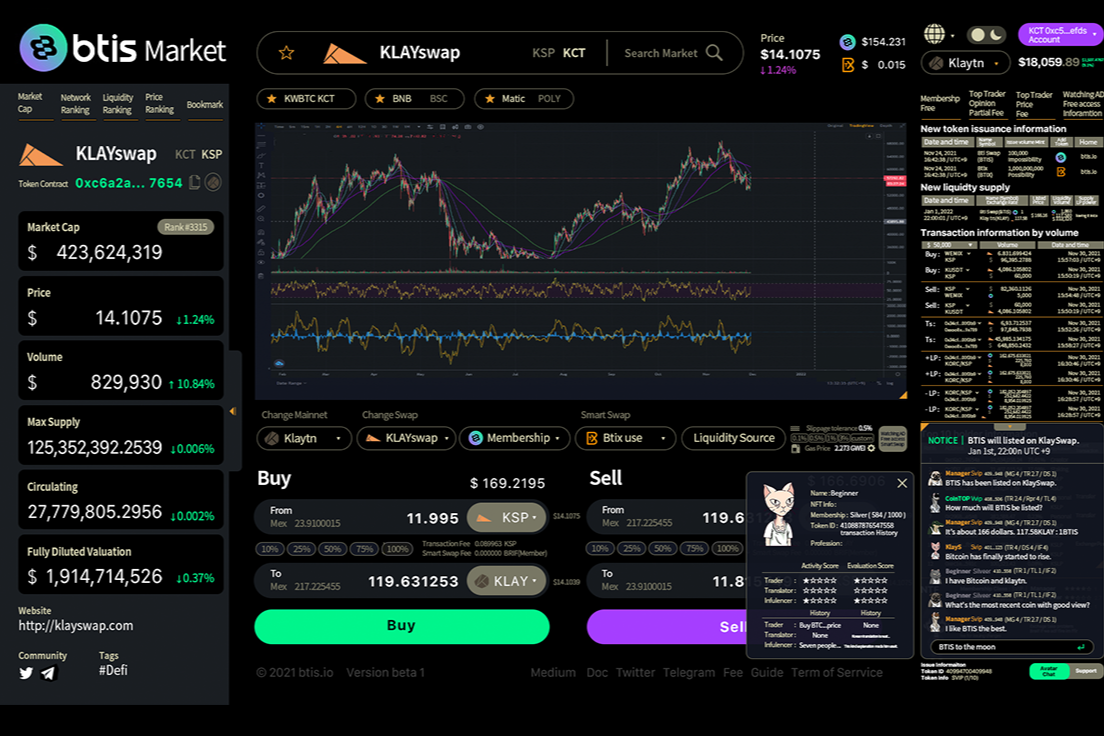Open the klayswap.com website link
This screenshot has height=736, width=1104.
(76, 626)
